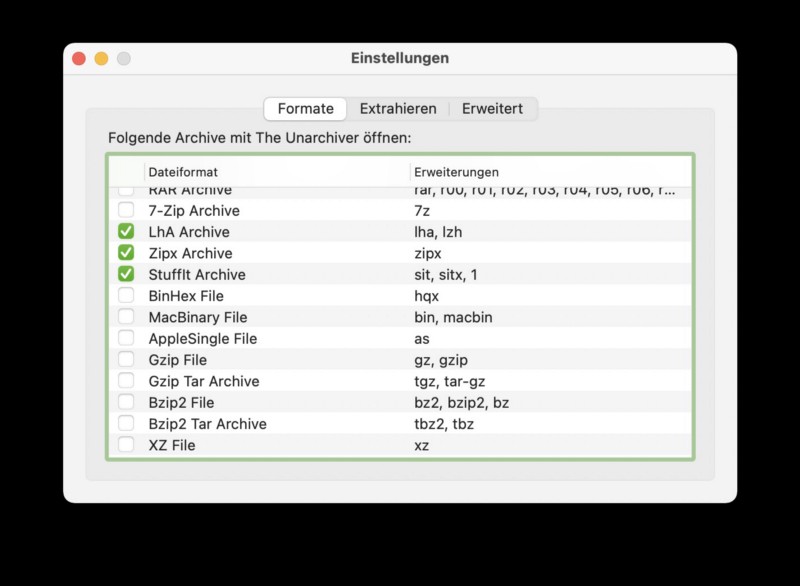Click the Erweiterungen column header
Viewport: 800px width, 586px height.
point(551,172)
